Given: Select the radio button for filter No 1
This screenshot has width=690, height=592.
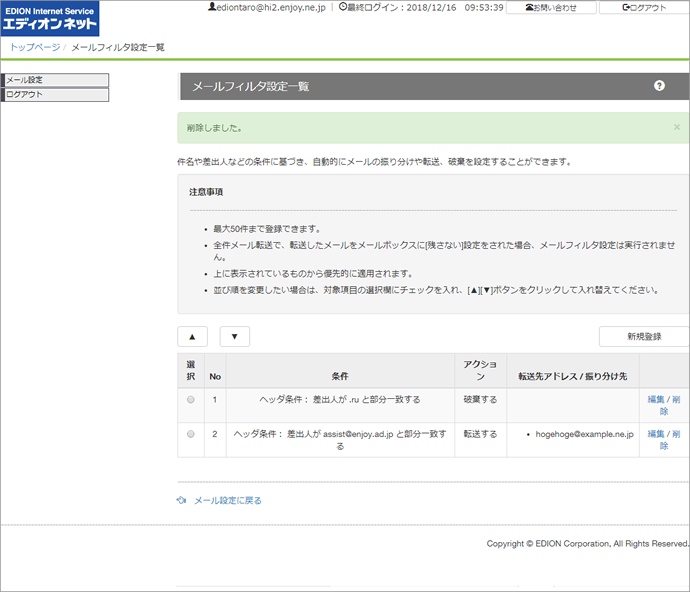Looking at the screenshot, I should [x=191, y=400].
